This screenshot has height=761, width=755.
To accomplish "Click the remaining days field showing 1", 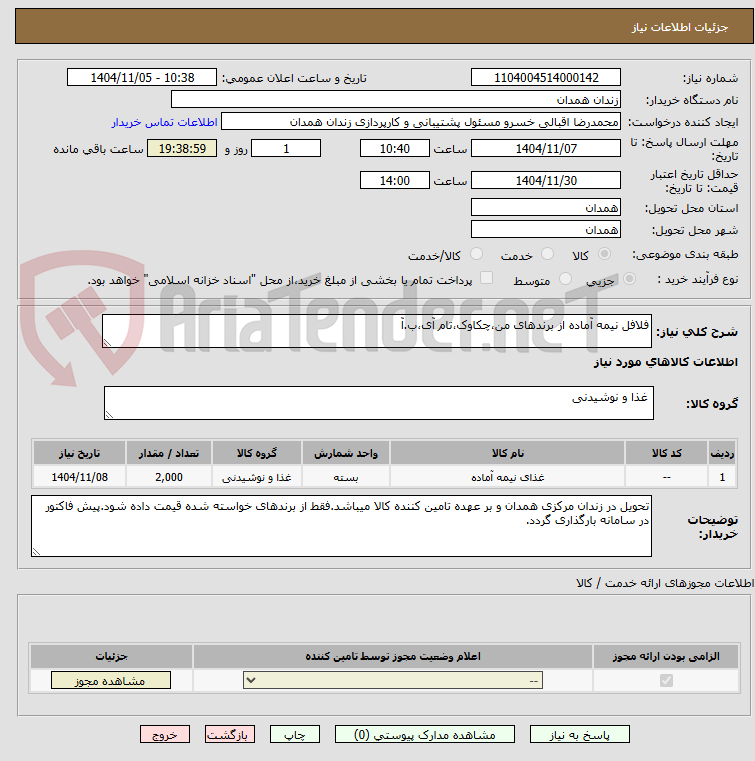I will [x=286, y=149].
